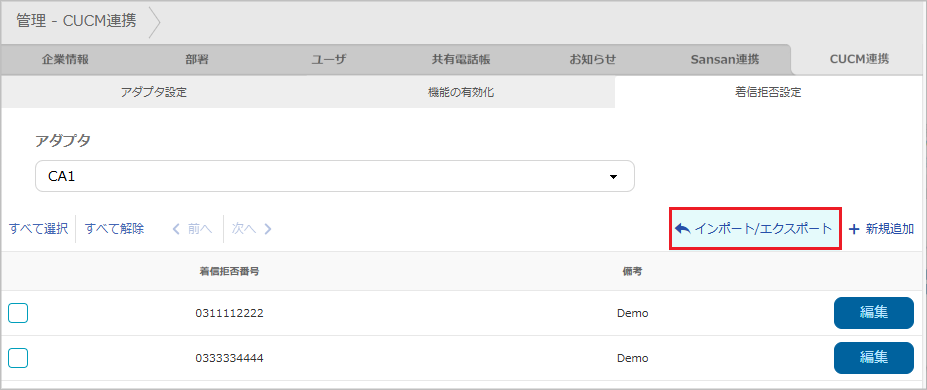Click 編集 for the 0333334444 row
927x390 pixels.
(x=874, y=358)
